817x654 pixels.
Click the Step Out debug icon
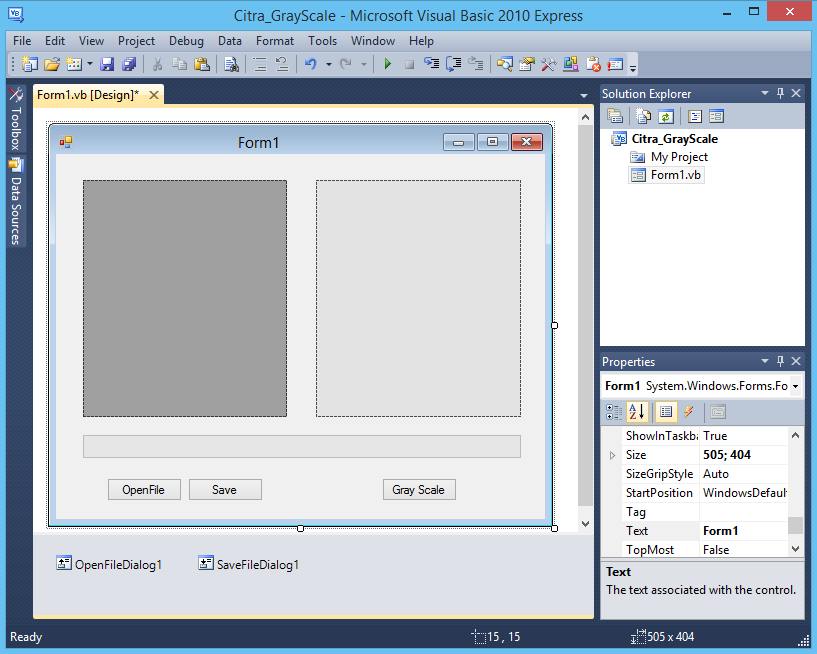click(476, 64)
